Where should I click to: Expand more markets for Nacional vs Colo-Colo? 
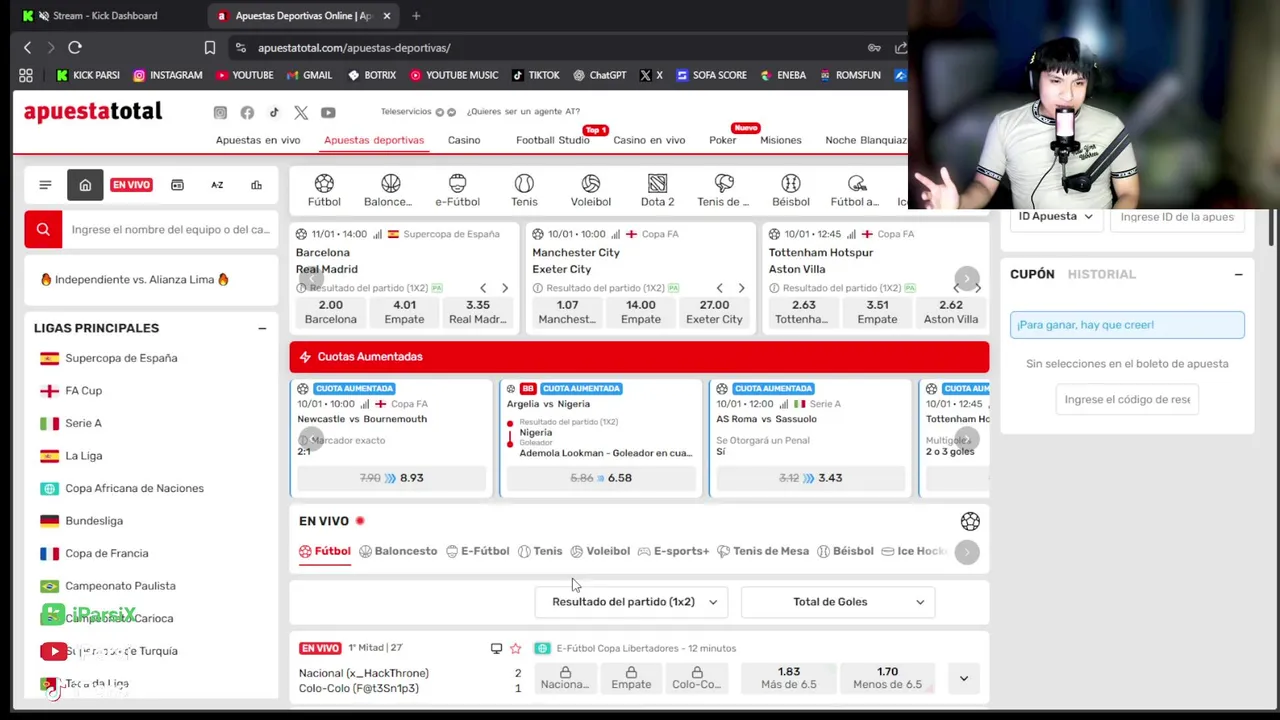pyautogui.click(x=963, y=678)
